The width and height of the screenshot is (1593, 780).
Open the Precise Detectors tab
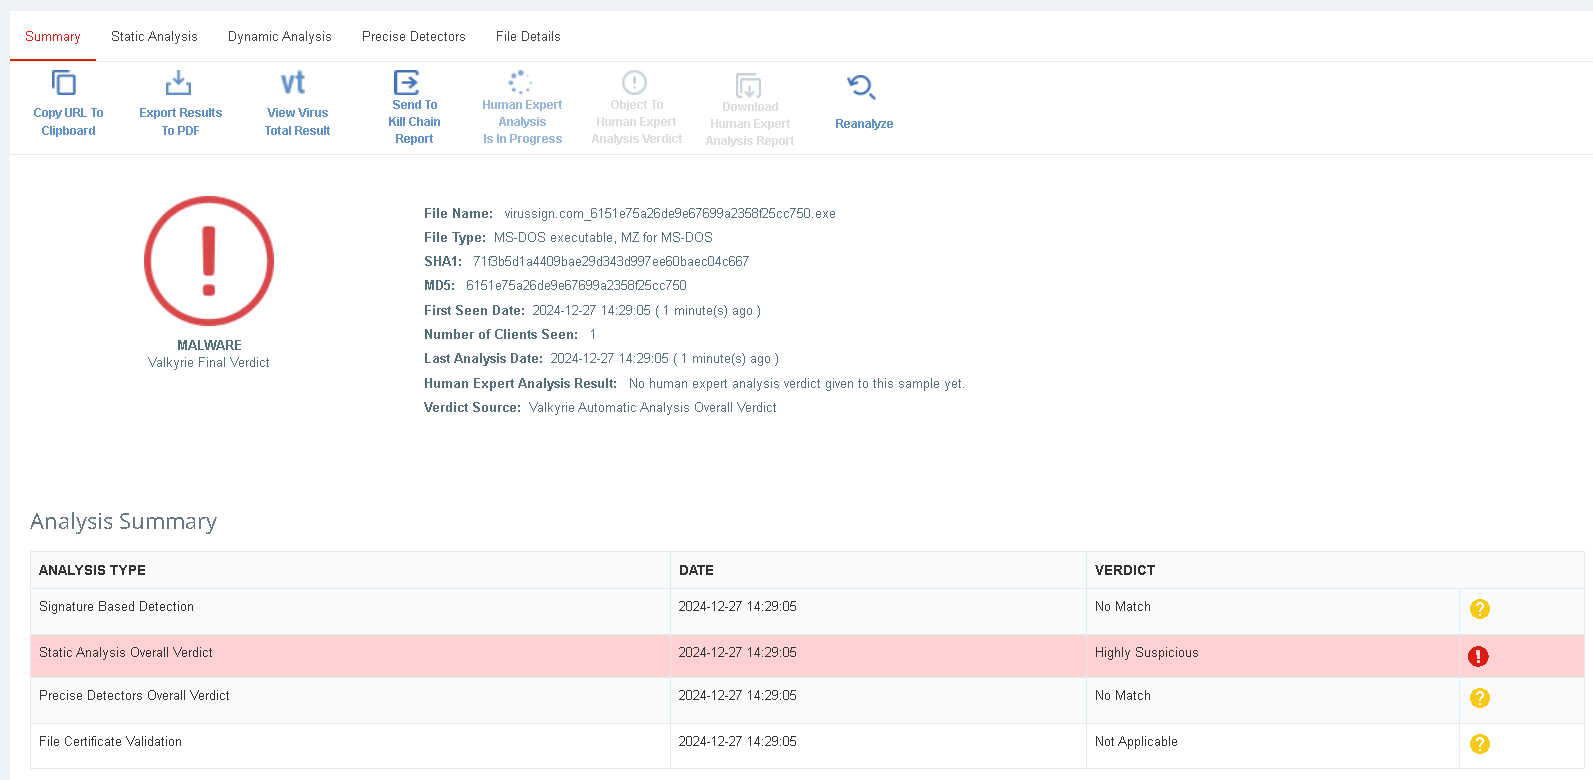(414, 36)
